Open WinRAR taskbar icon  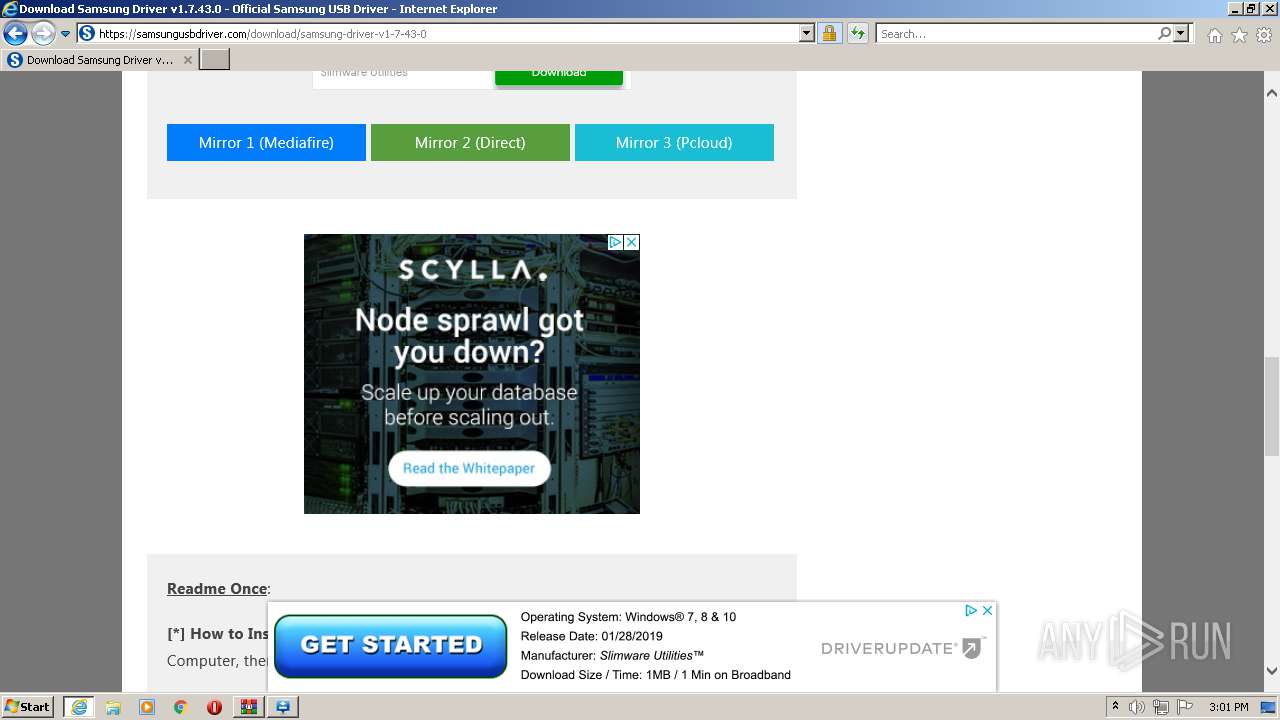click(248, 707)
